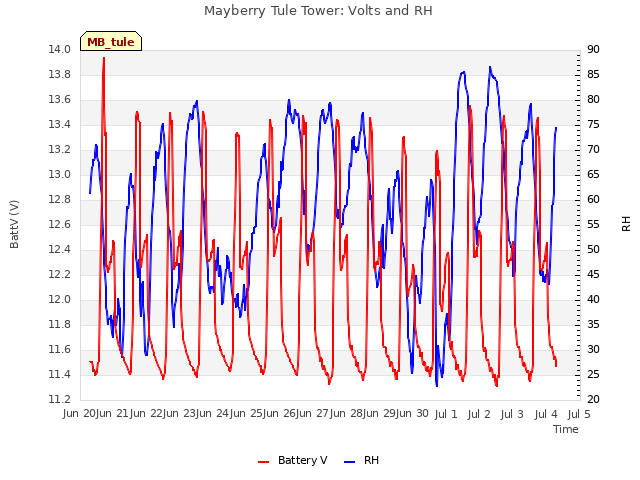Click the 50 RH axis tick label
This screenshot has height=480, width=640.
point(593,249)
